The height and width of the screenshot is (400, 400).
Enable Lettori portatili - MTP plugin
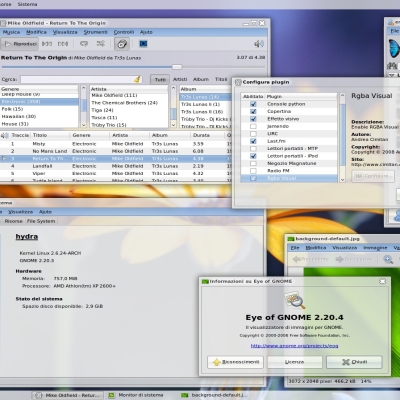[253, 148]
